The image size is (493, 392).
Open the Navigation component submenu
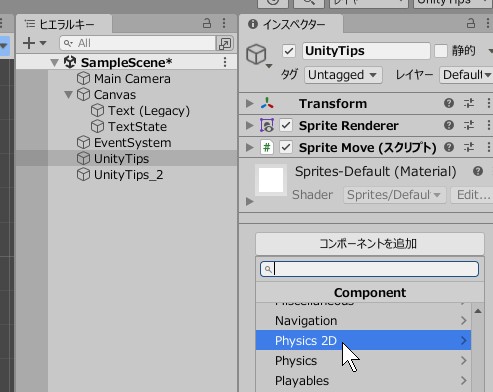pyautogui.click(x=363, y=321)
